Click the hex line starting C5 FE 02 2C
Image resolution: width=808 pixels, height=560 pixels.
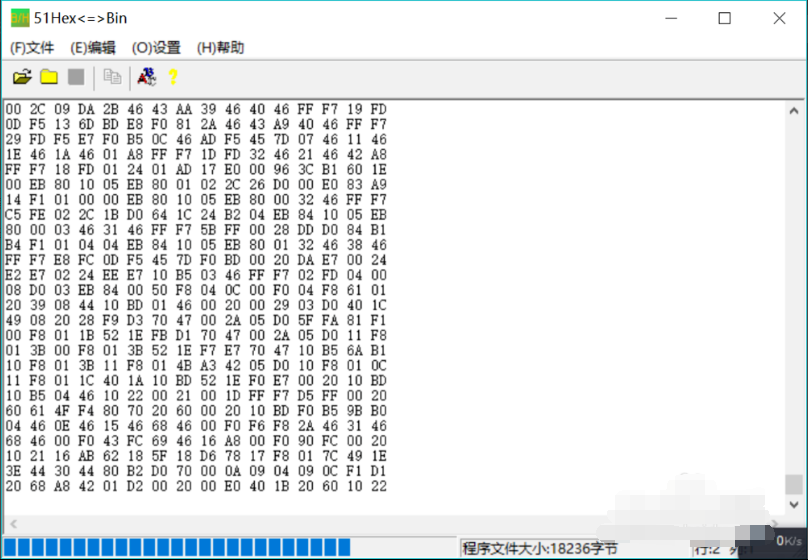pyautogui.click(x=196, y=215)
